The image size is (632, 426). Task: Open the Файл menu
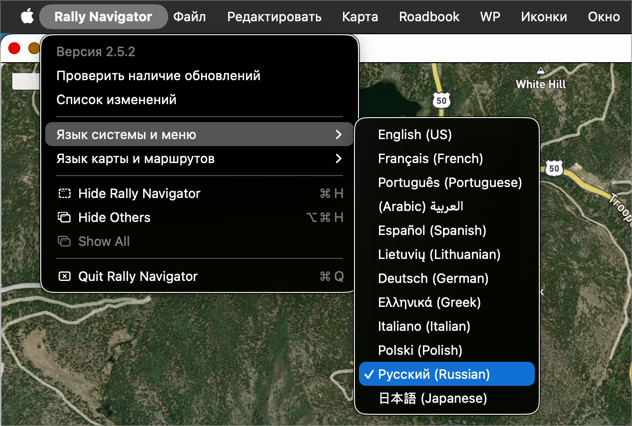point(189,17)
